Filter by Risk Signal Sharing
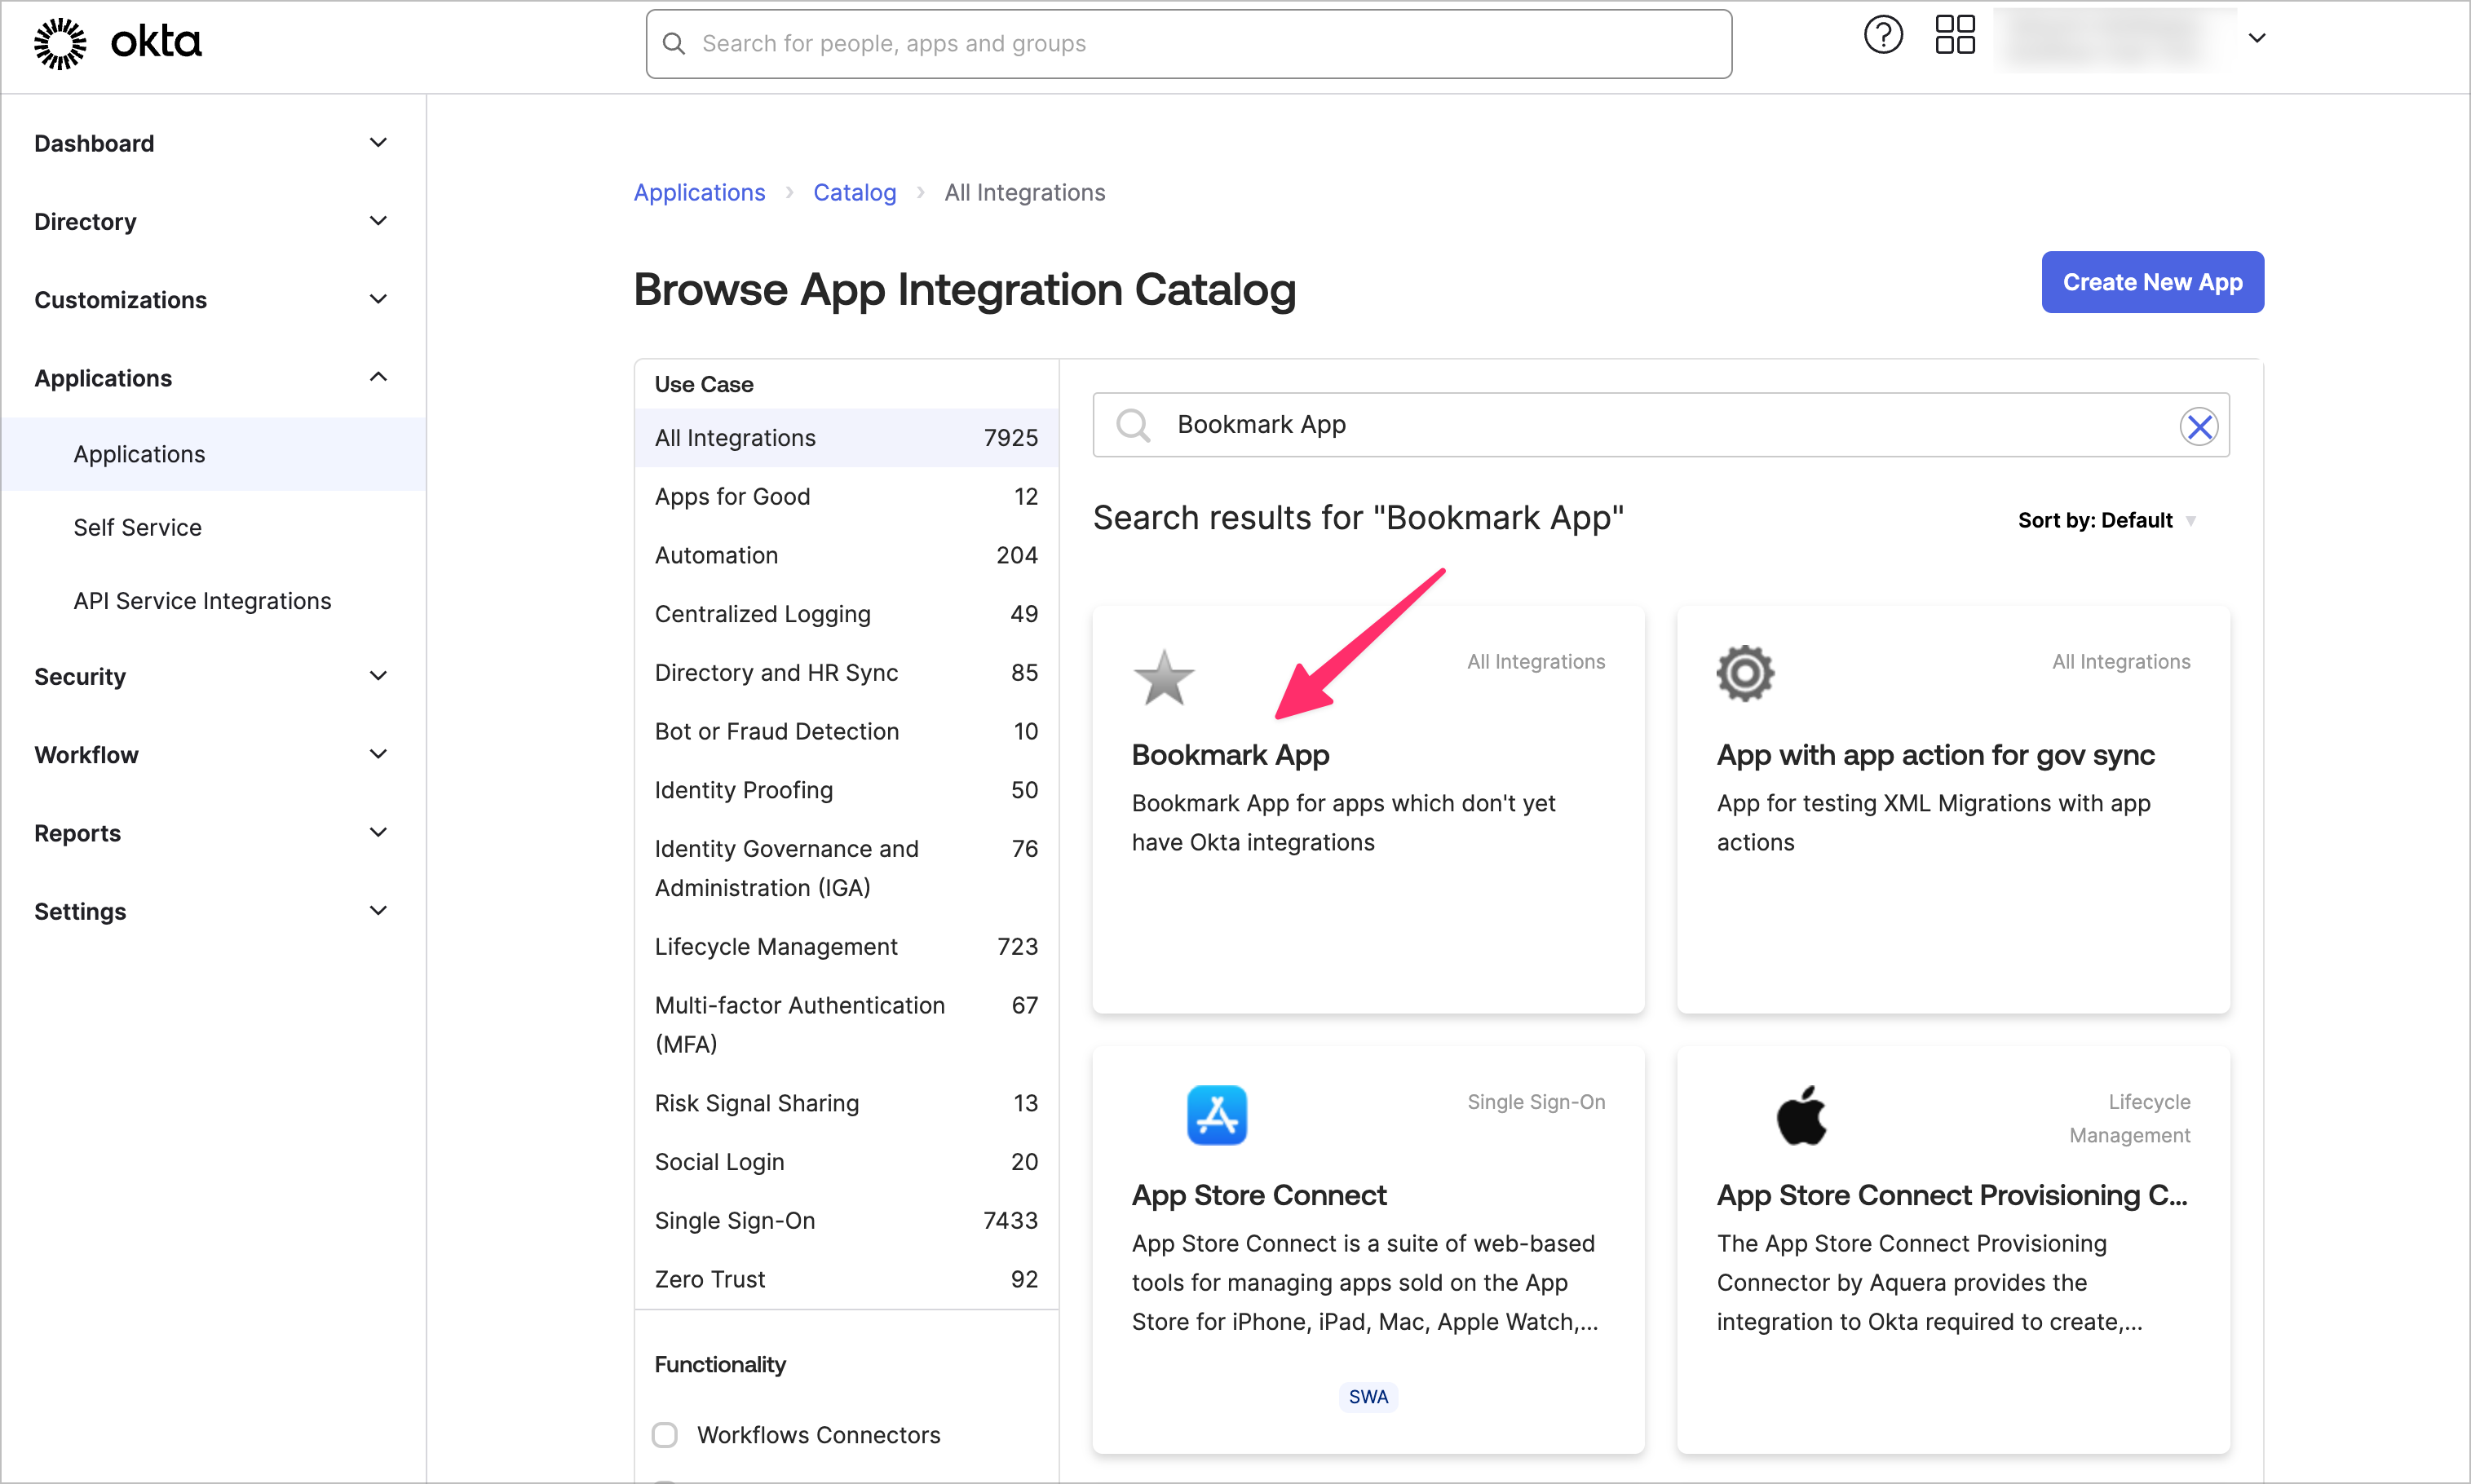The height and width of the screenshot is (1484, 2471). [846, 1103]
